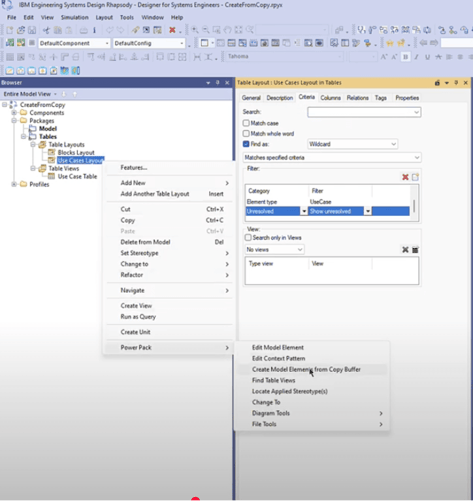Image resolution: width=473 pixels, height=501 pixels.
Task: Open the DefaultComponent dropdown
Action: (x=107, y=43)
